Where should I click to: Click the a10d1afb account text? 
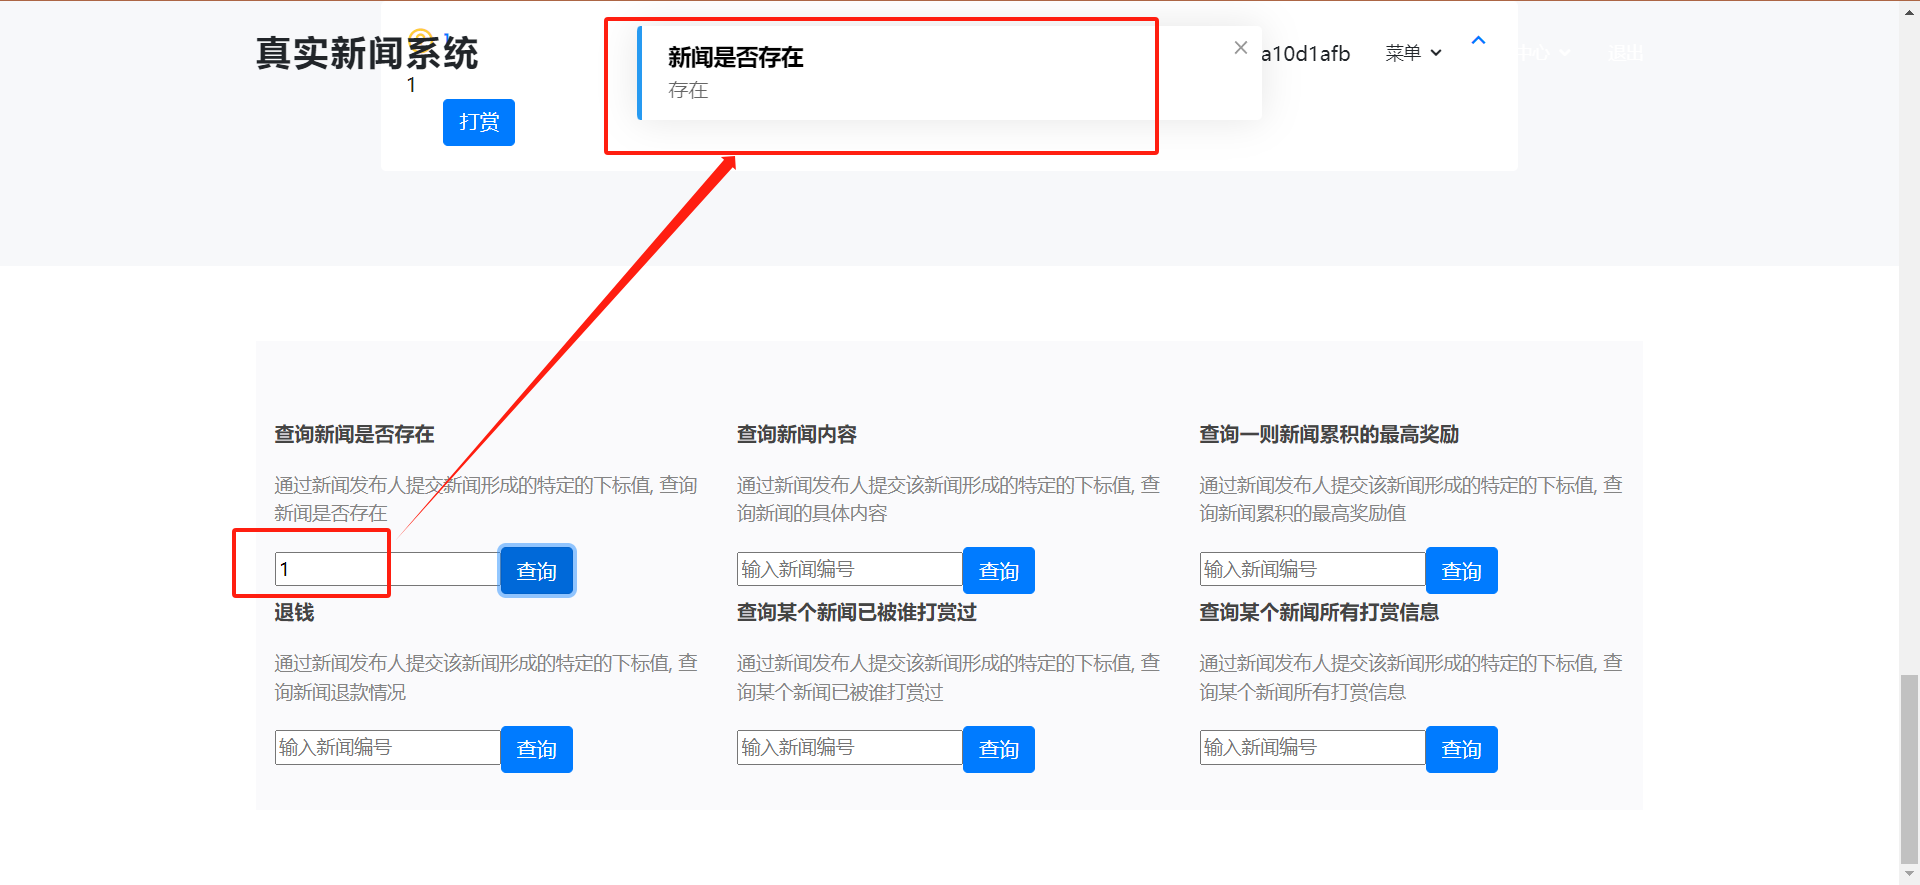click(x=1305, y=53)
